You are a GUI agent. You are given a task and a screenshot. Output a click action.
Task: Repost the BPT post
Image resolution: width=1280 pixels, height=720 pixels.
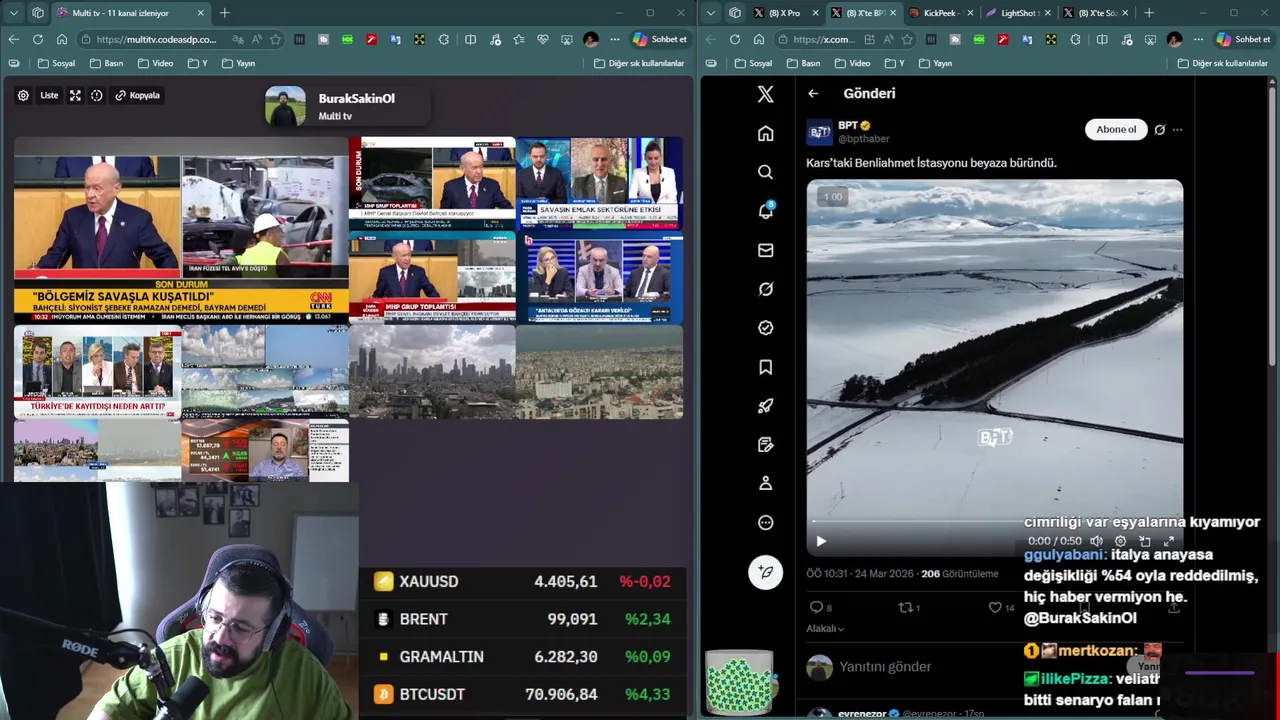[905, 607]
